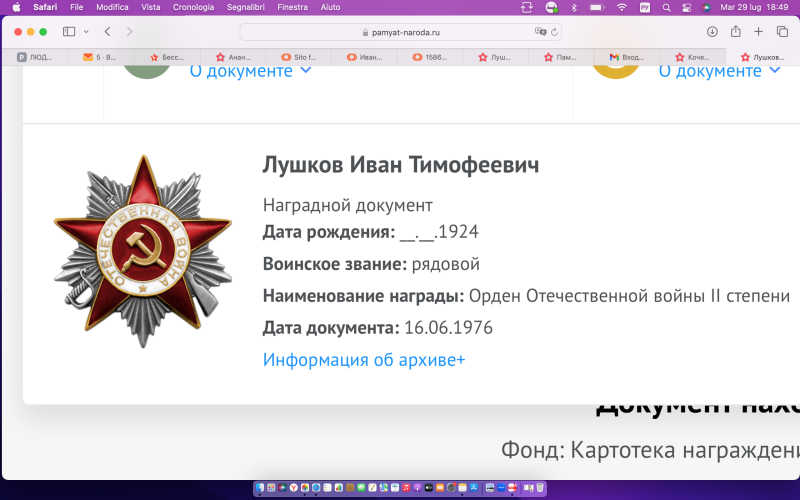Screen dimensions: 800x500
Task: Click the Bluetooth menu bar icon
Action: [573, 7]
